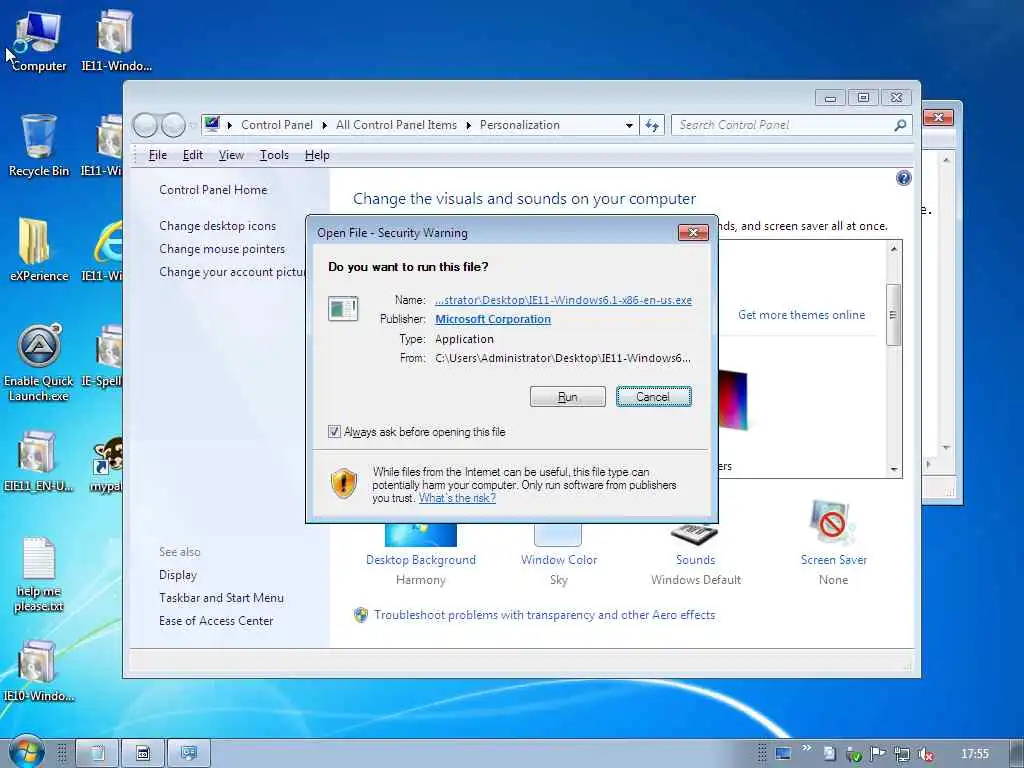Open the Display link under See also
1024x768 pixels.
pos(178,575)
